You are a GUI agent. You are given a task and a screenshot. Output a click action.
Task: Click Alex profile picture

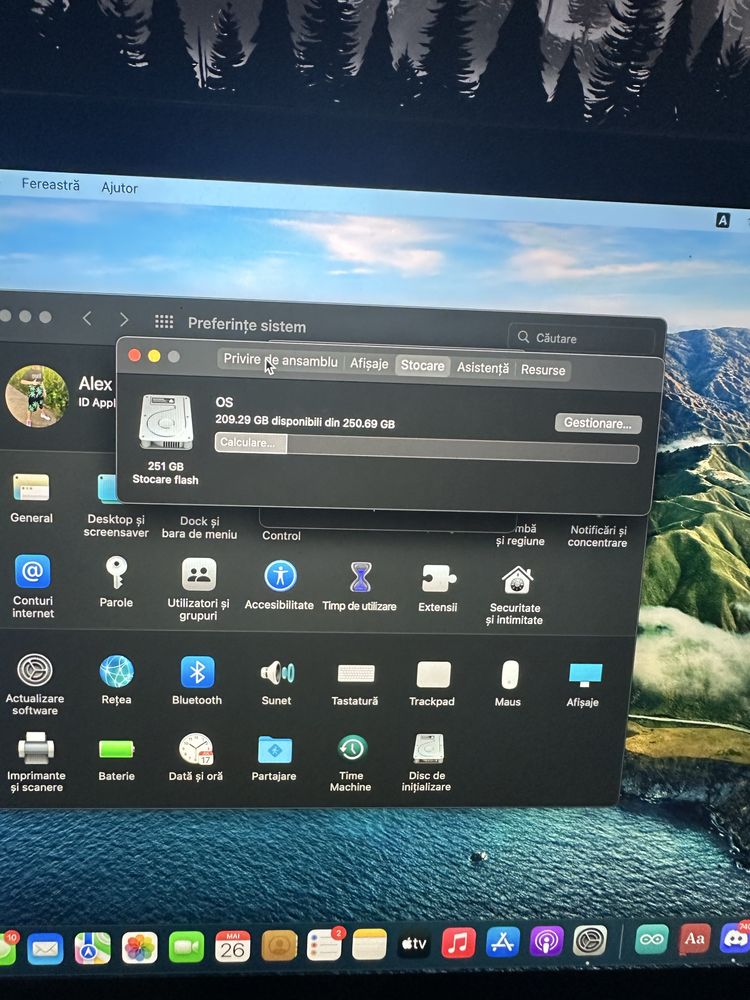pos(37,396)
